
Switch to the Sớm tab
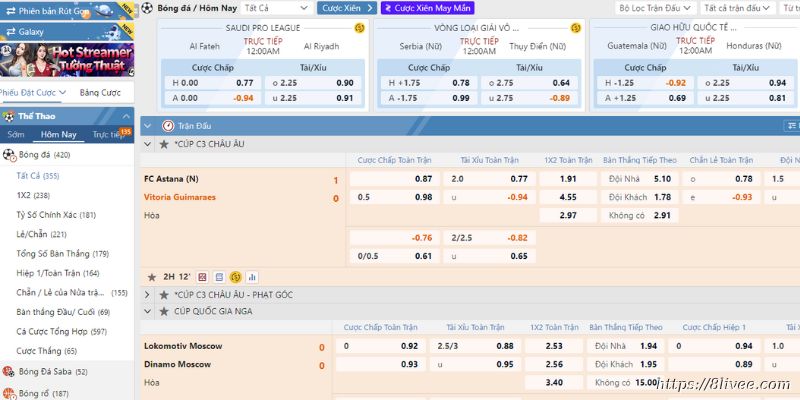[x=16, y=134]
